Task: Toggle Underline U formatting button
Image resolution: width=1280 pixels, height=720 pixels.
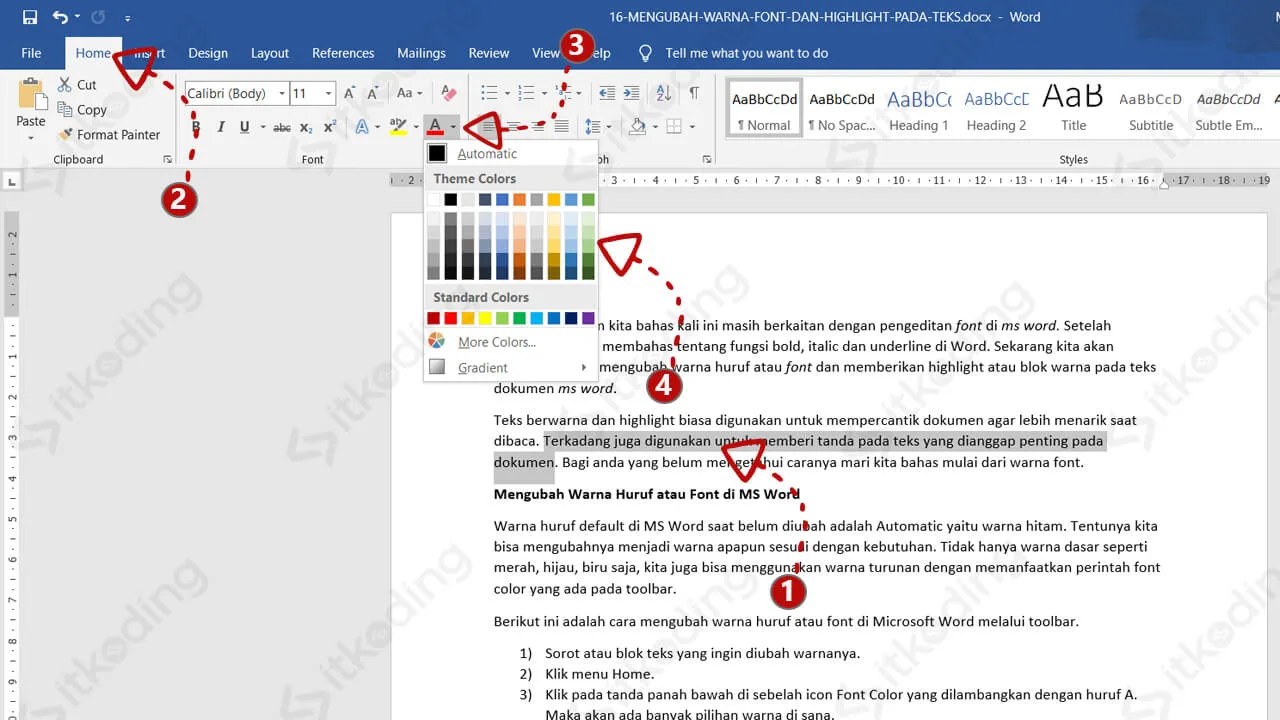Action: tap(243, 127)
